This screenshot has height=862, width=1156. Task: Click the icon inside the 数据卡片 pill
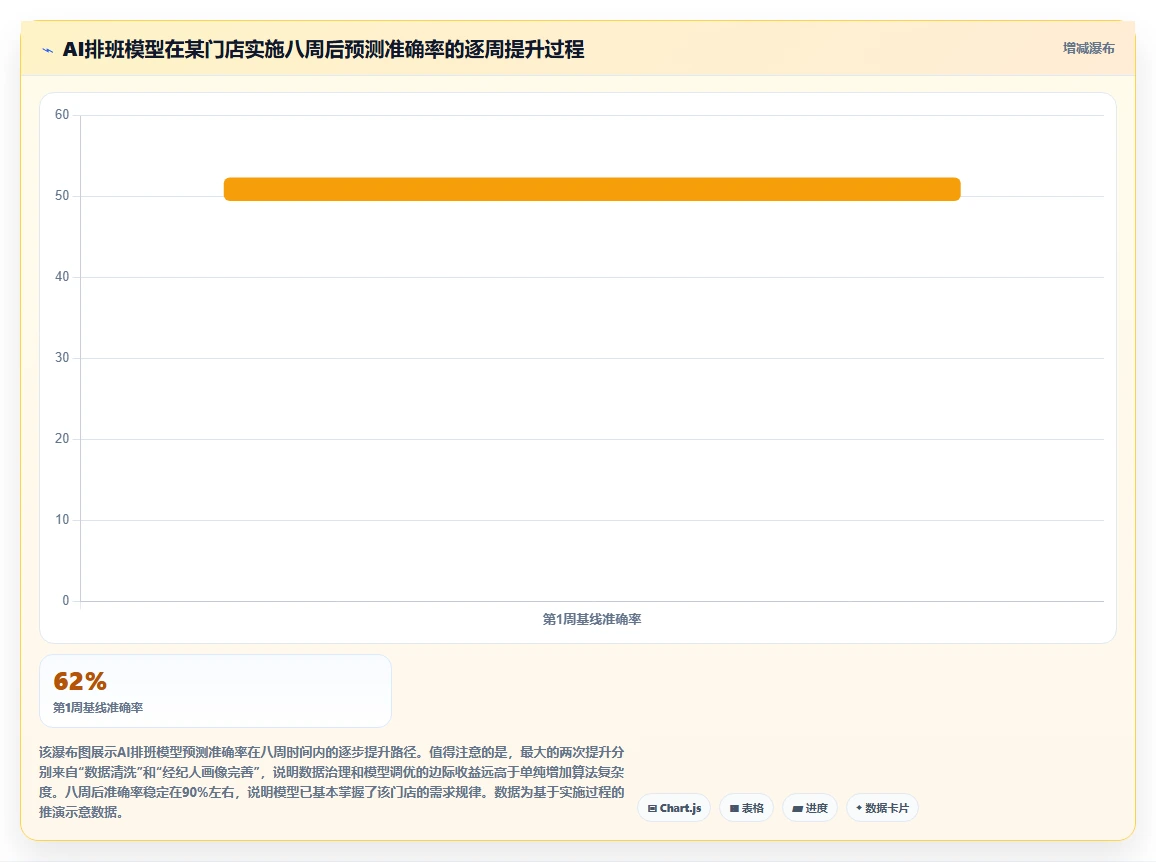[x=859, y=807]
